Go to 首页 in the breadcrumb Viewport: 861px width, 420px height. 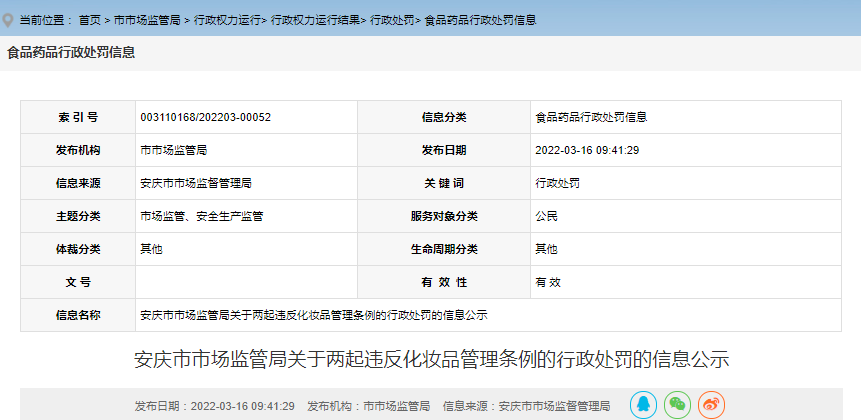pos(89,20)
